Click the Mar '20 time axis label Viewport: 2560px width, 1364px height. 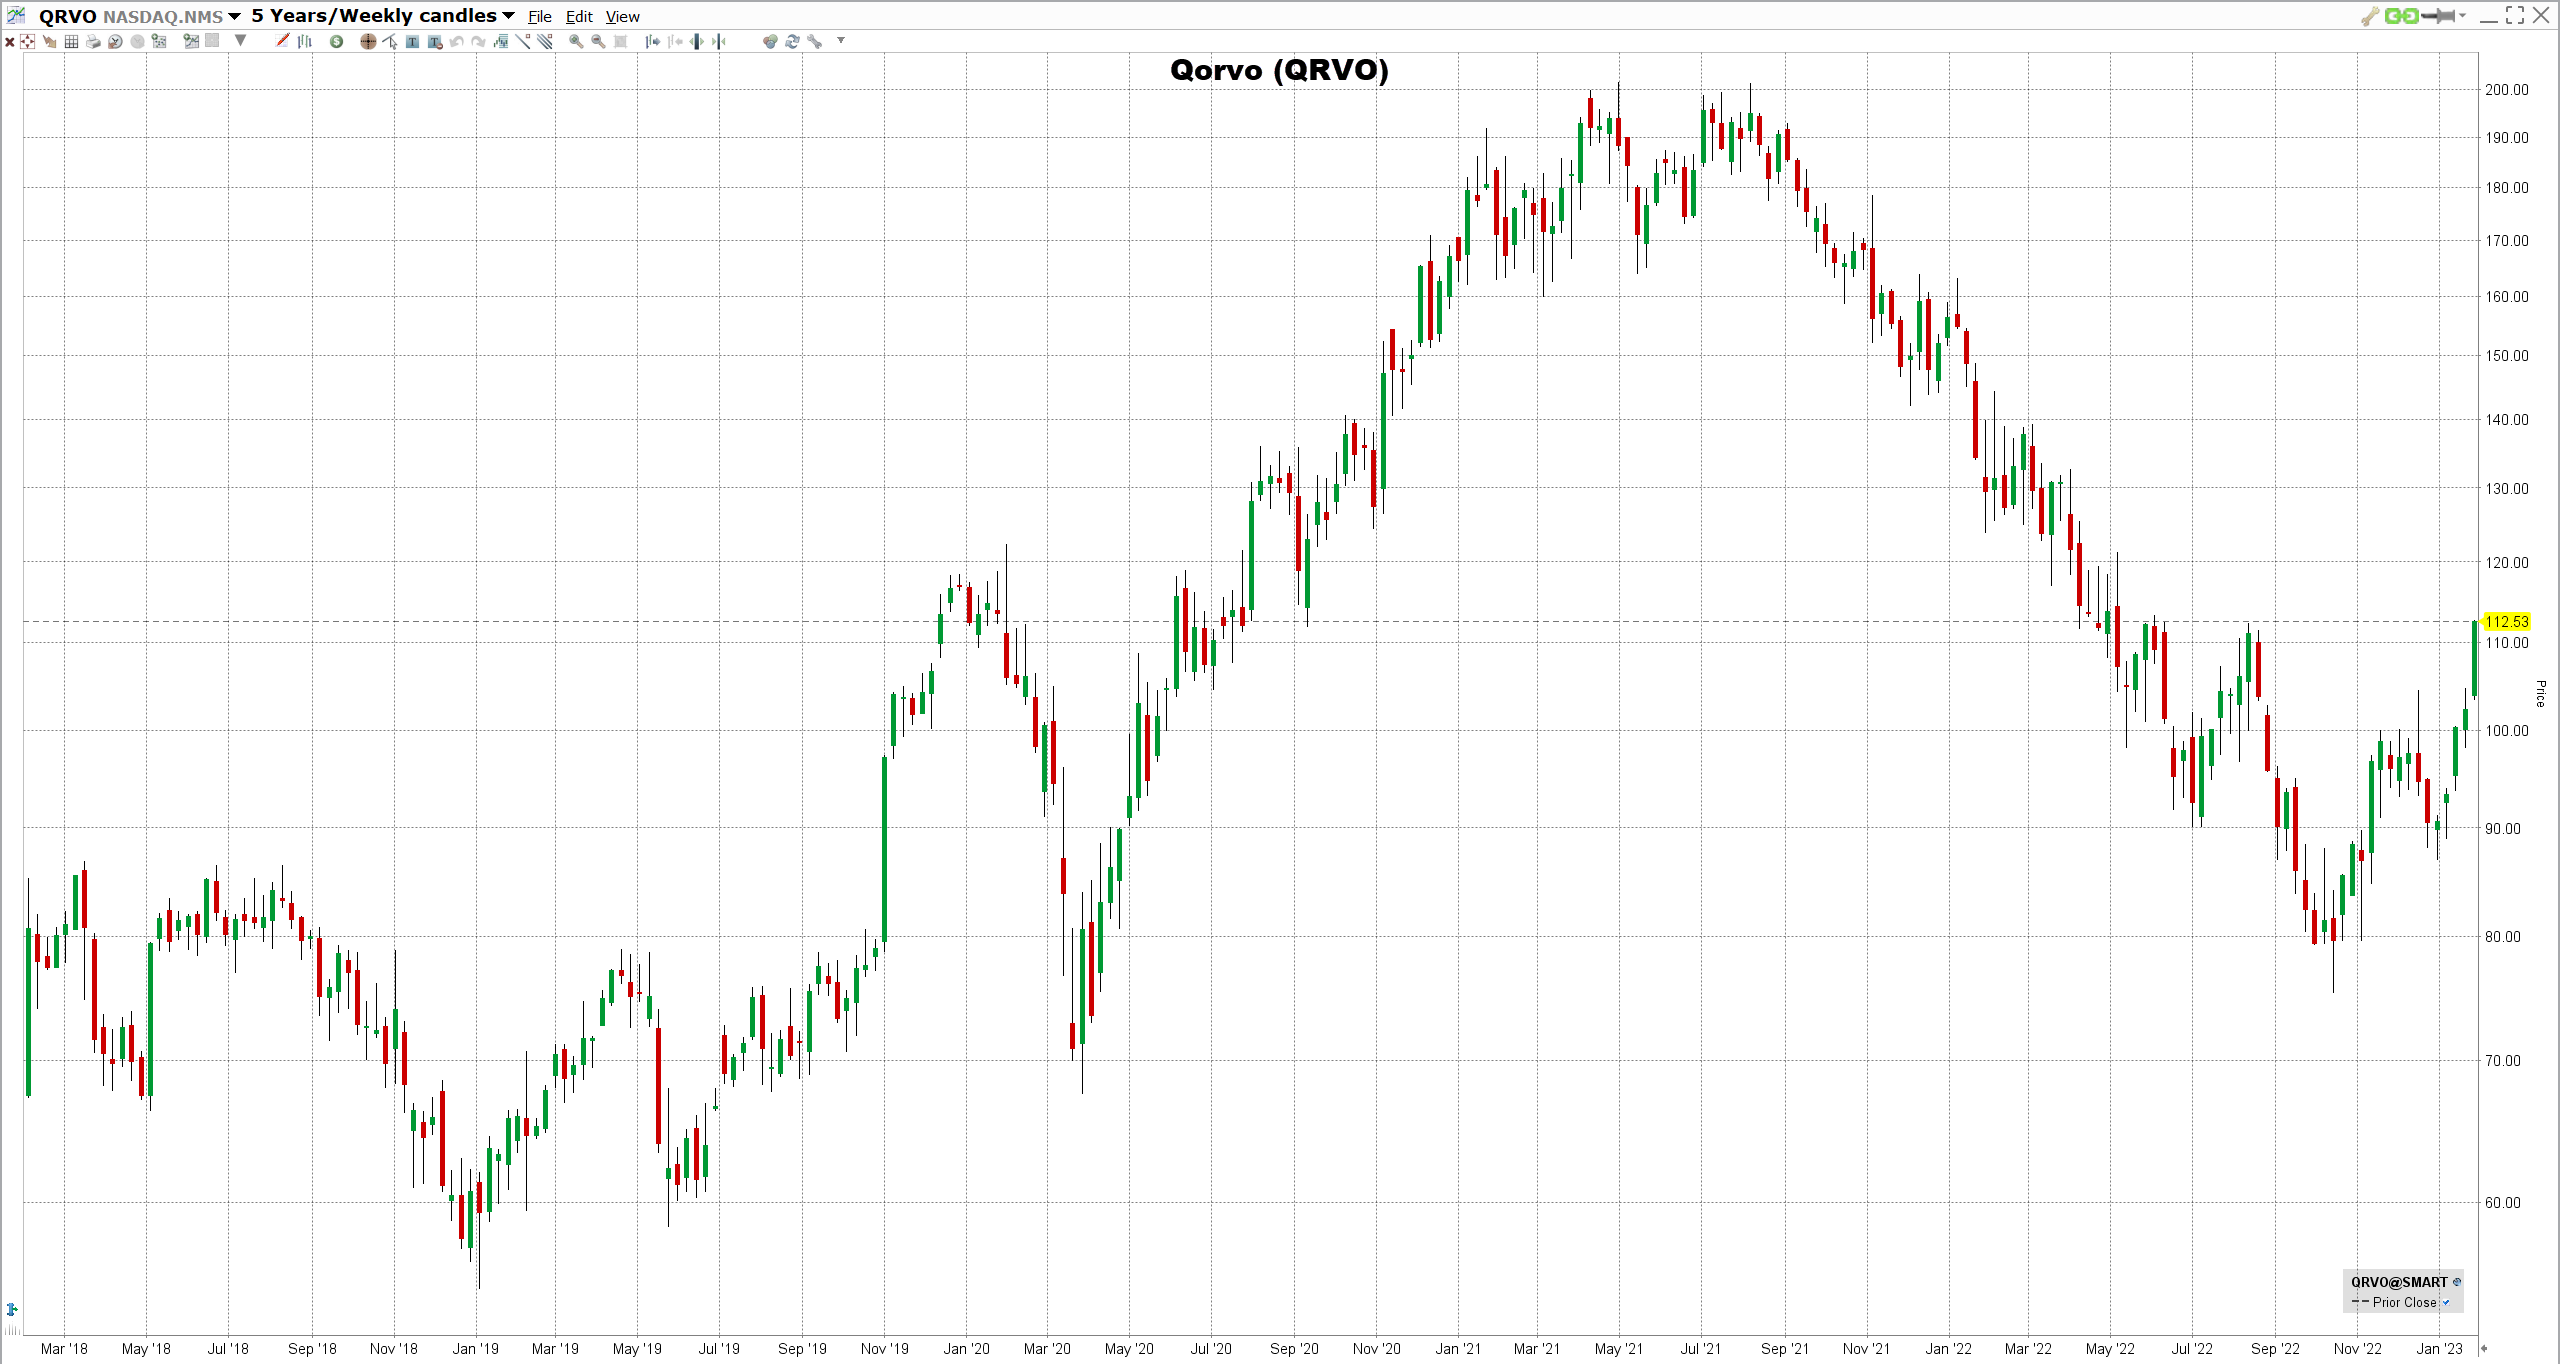(1047, 1349)
